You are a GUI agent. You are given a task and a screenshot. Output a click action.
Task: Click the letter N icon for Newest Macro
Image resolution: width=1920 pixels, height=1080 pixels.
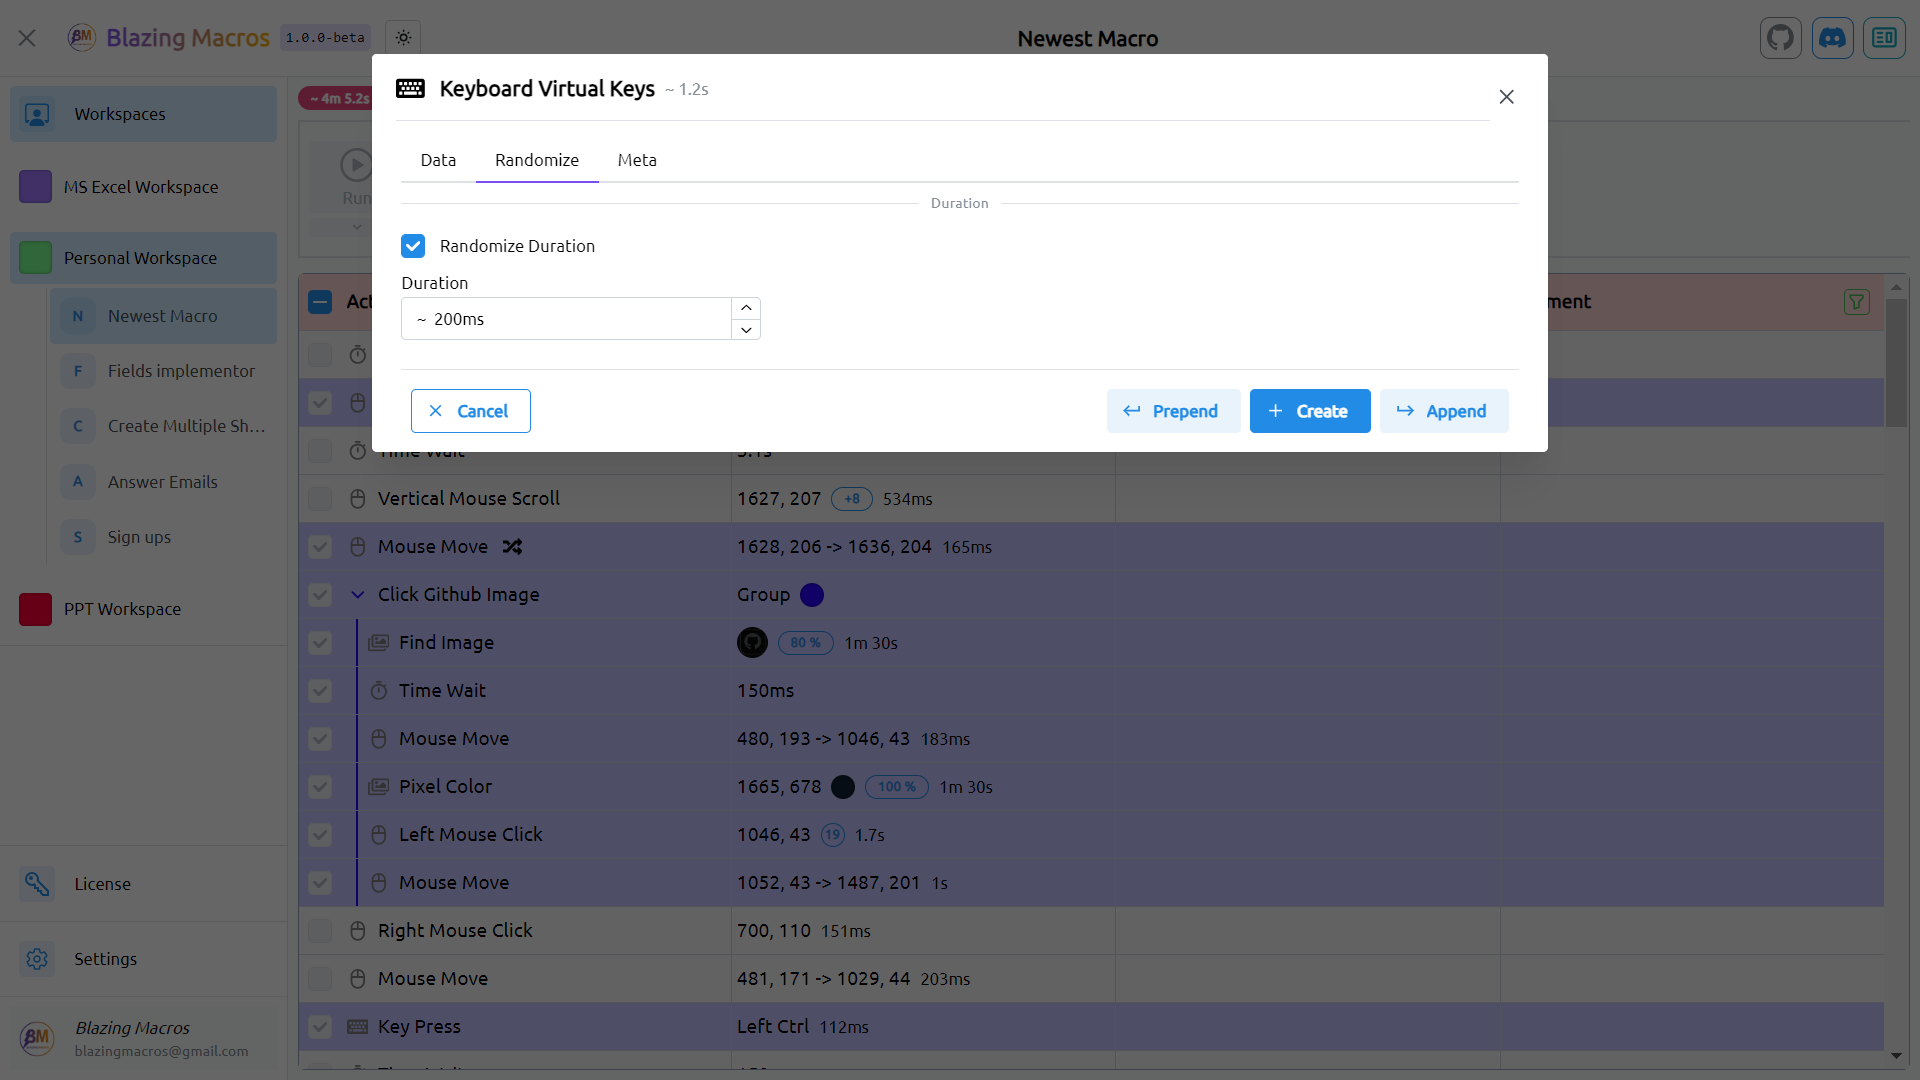(x=78, y=316)
